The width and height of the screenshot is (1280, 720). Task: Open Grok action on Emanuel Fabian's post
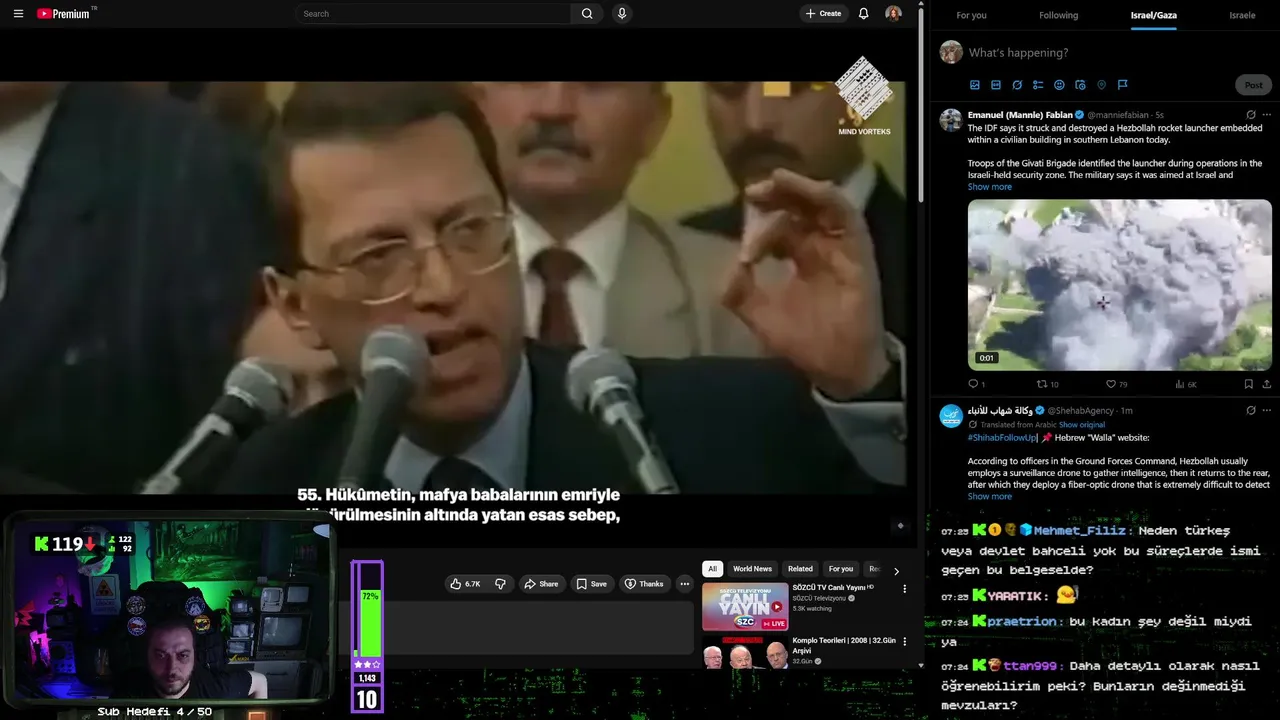[x=1251, y=115]
